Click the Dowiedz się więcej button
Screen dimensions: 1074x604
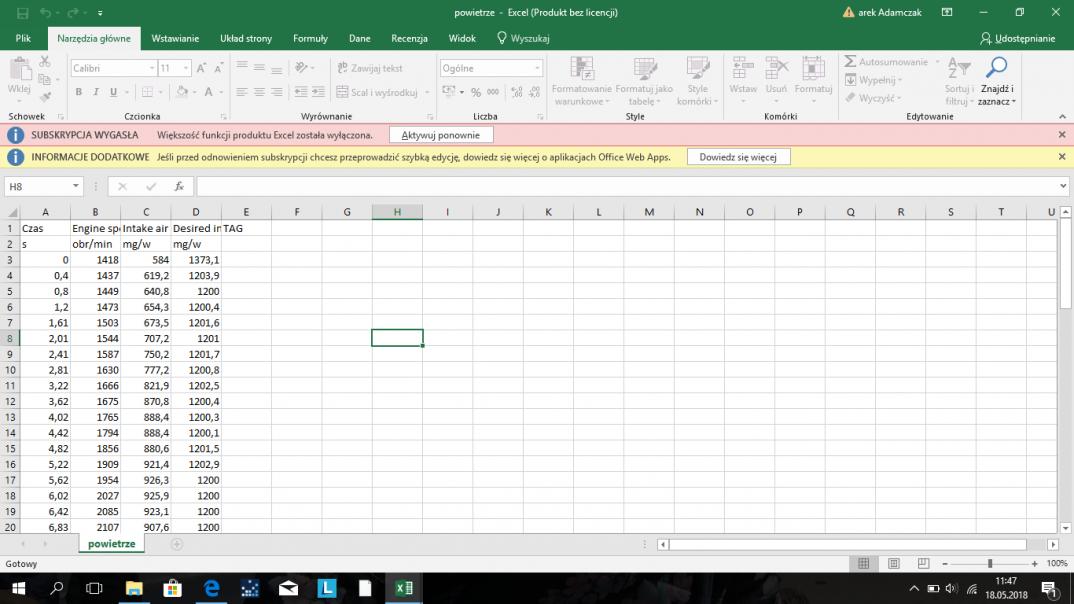738,157
